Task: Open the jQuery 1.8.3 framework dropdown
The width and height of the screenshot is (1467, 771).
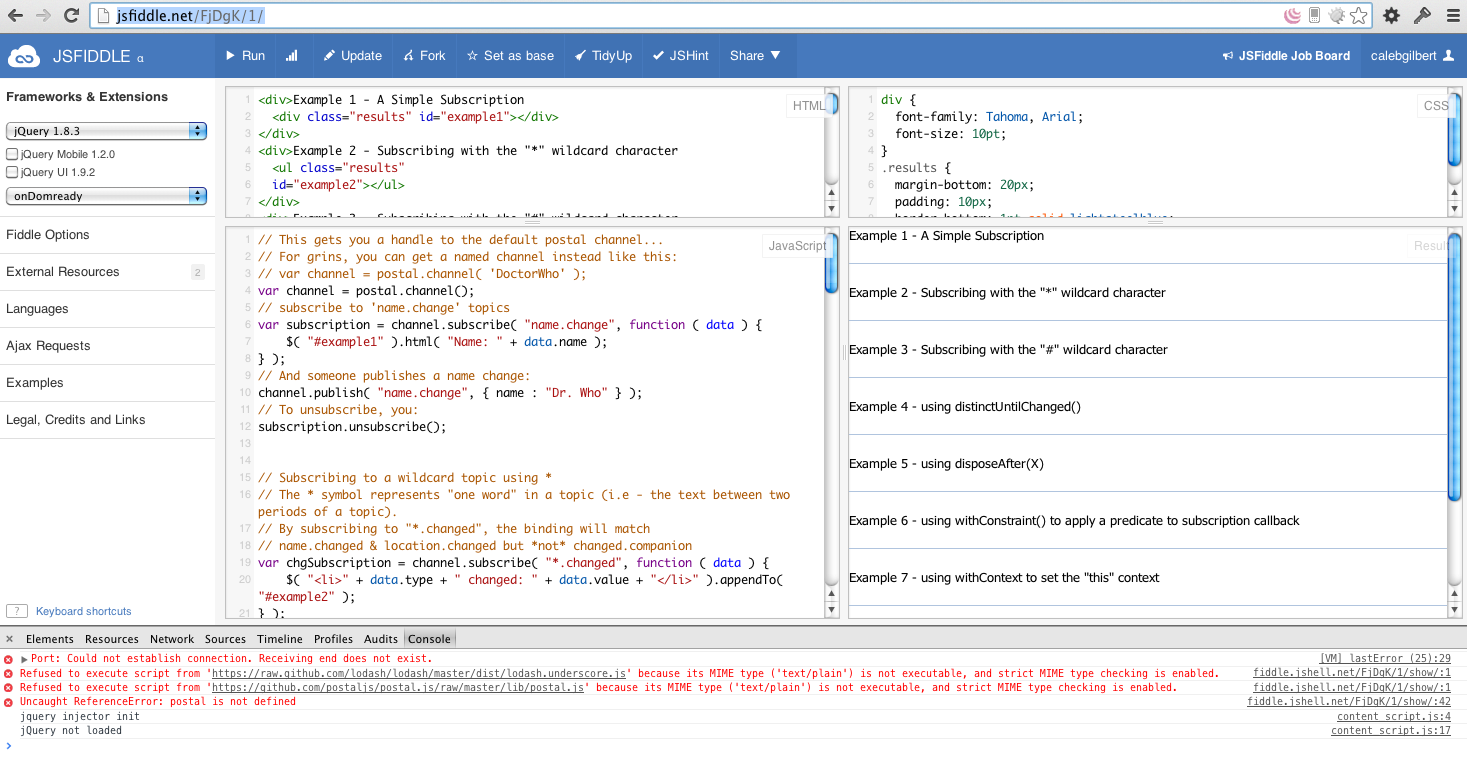Action: [x=106, y=131]
